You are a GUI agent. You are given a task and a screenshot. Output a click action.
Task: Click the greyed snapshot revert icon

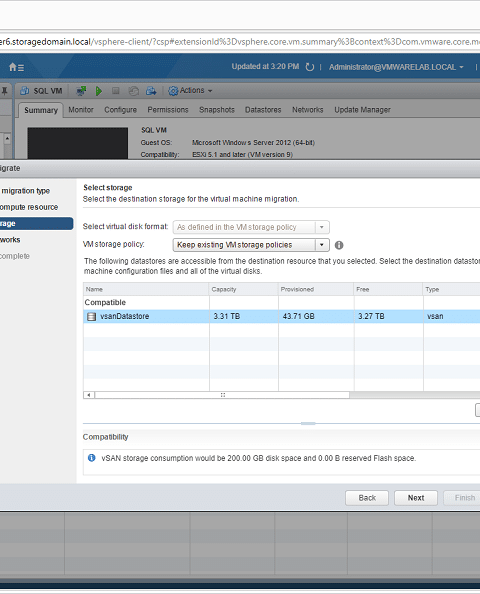coord(133,91)
